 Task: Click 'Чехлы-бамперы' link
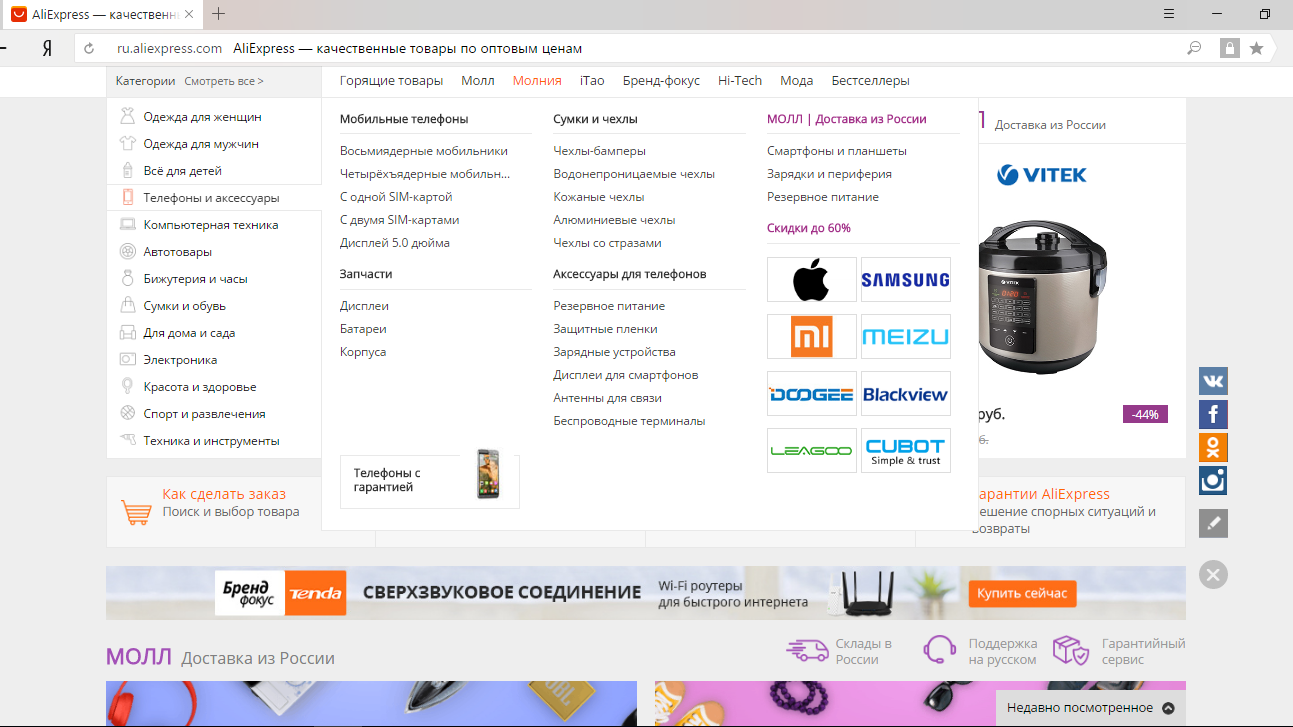click(599, 151)
